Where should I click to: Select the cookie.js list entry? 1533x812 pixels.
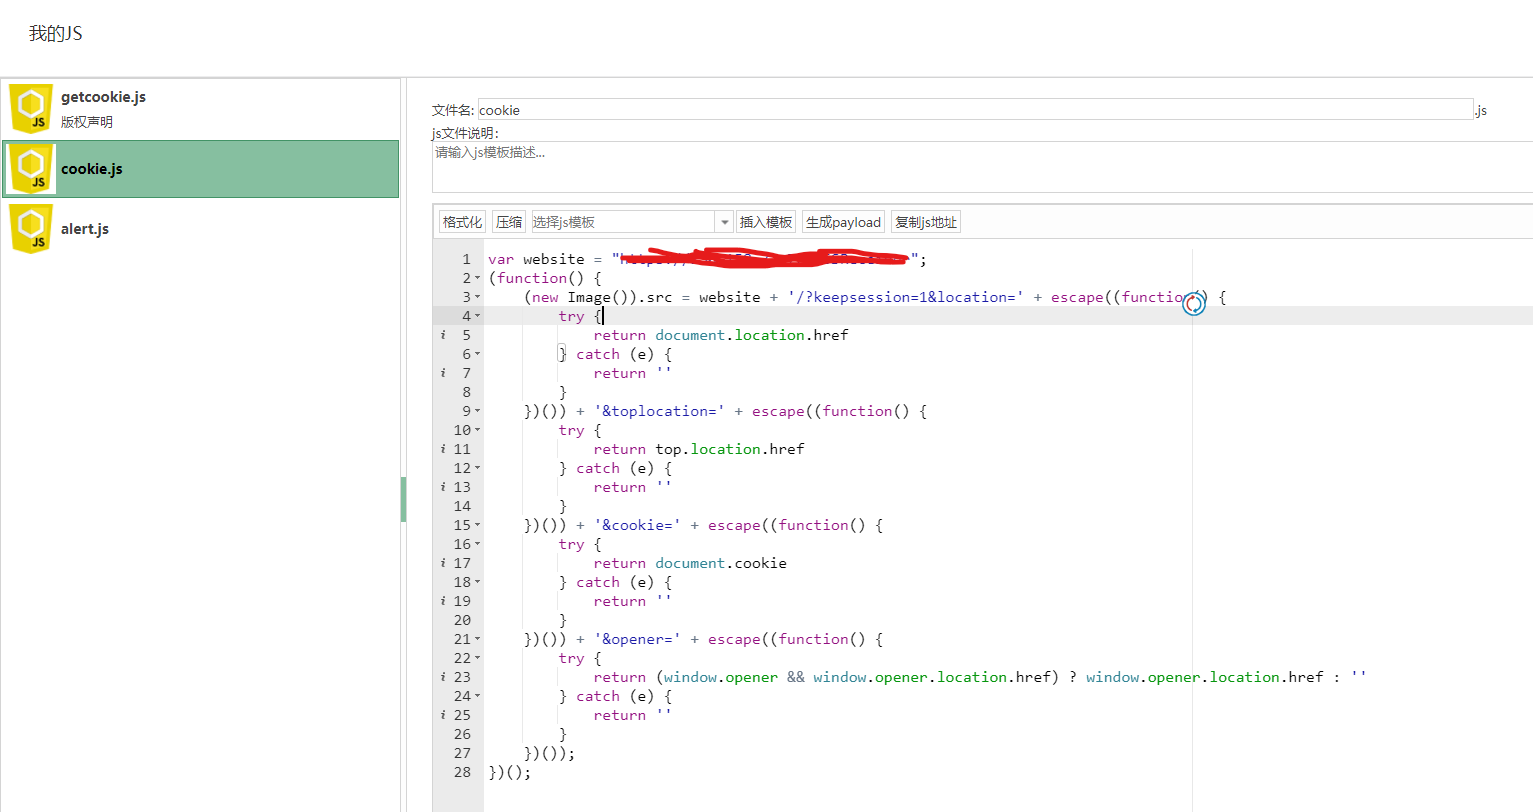pos(200,169)
